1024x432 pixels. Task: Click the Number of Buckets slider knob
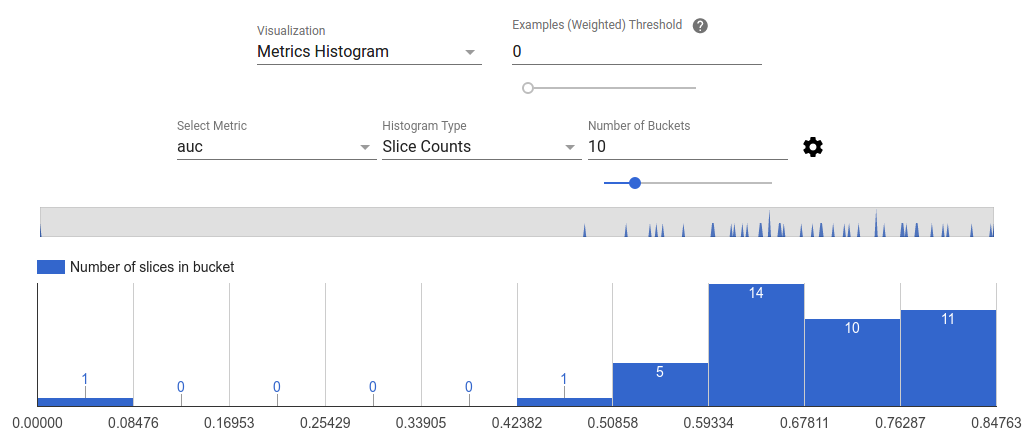(635, 183)
